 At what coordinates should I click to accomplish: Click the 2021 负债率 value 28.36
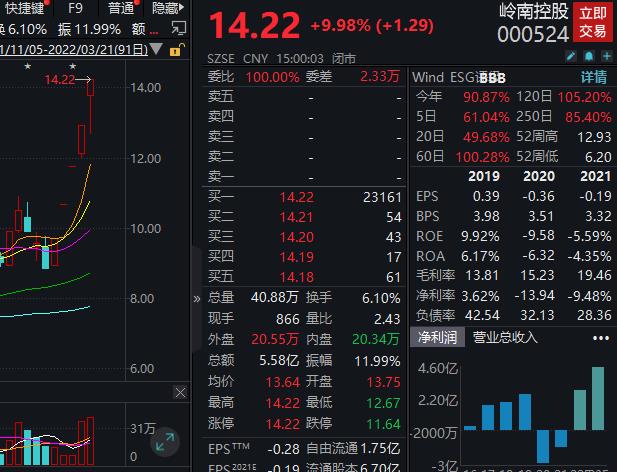594,315
